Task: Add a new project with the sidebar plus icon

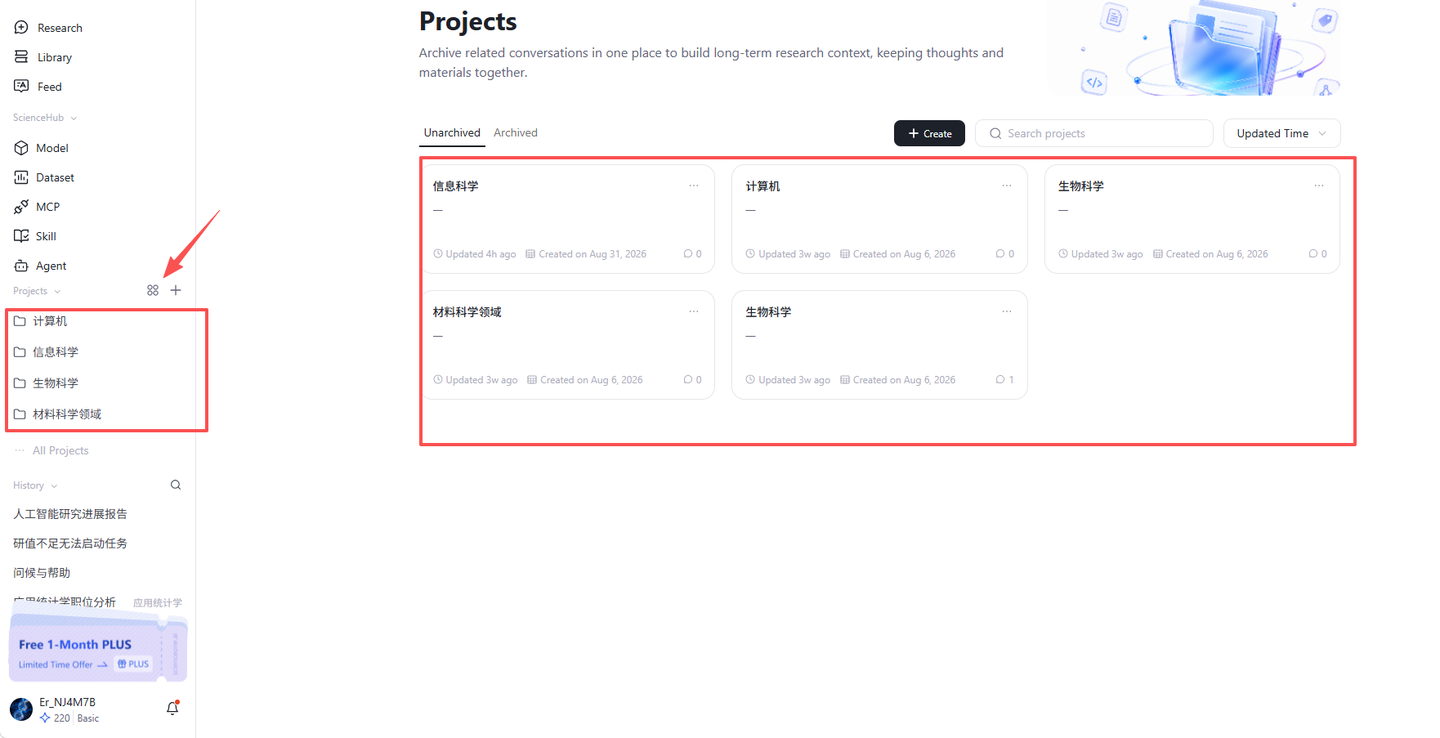Action: (176, 290)
